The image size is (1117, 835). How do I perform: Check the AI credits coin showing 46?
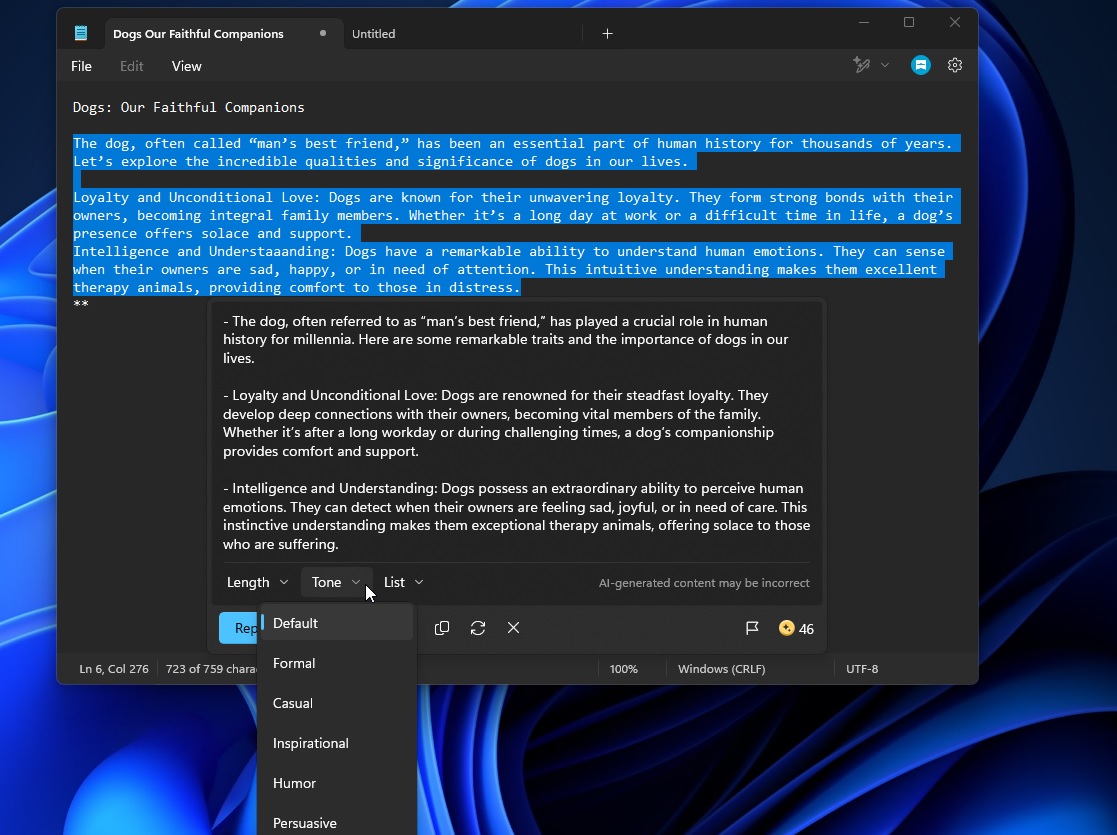tap(796, 628)
